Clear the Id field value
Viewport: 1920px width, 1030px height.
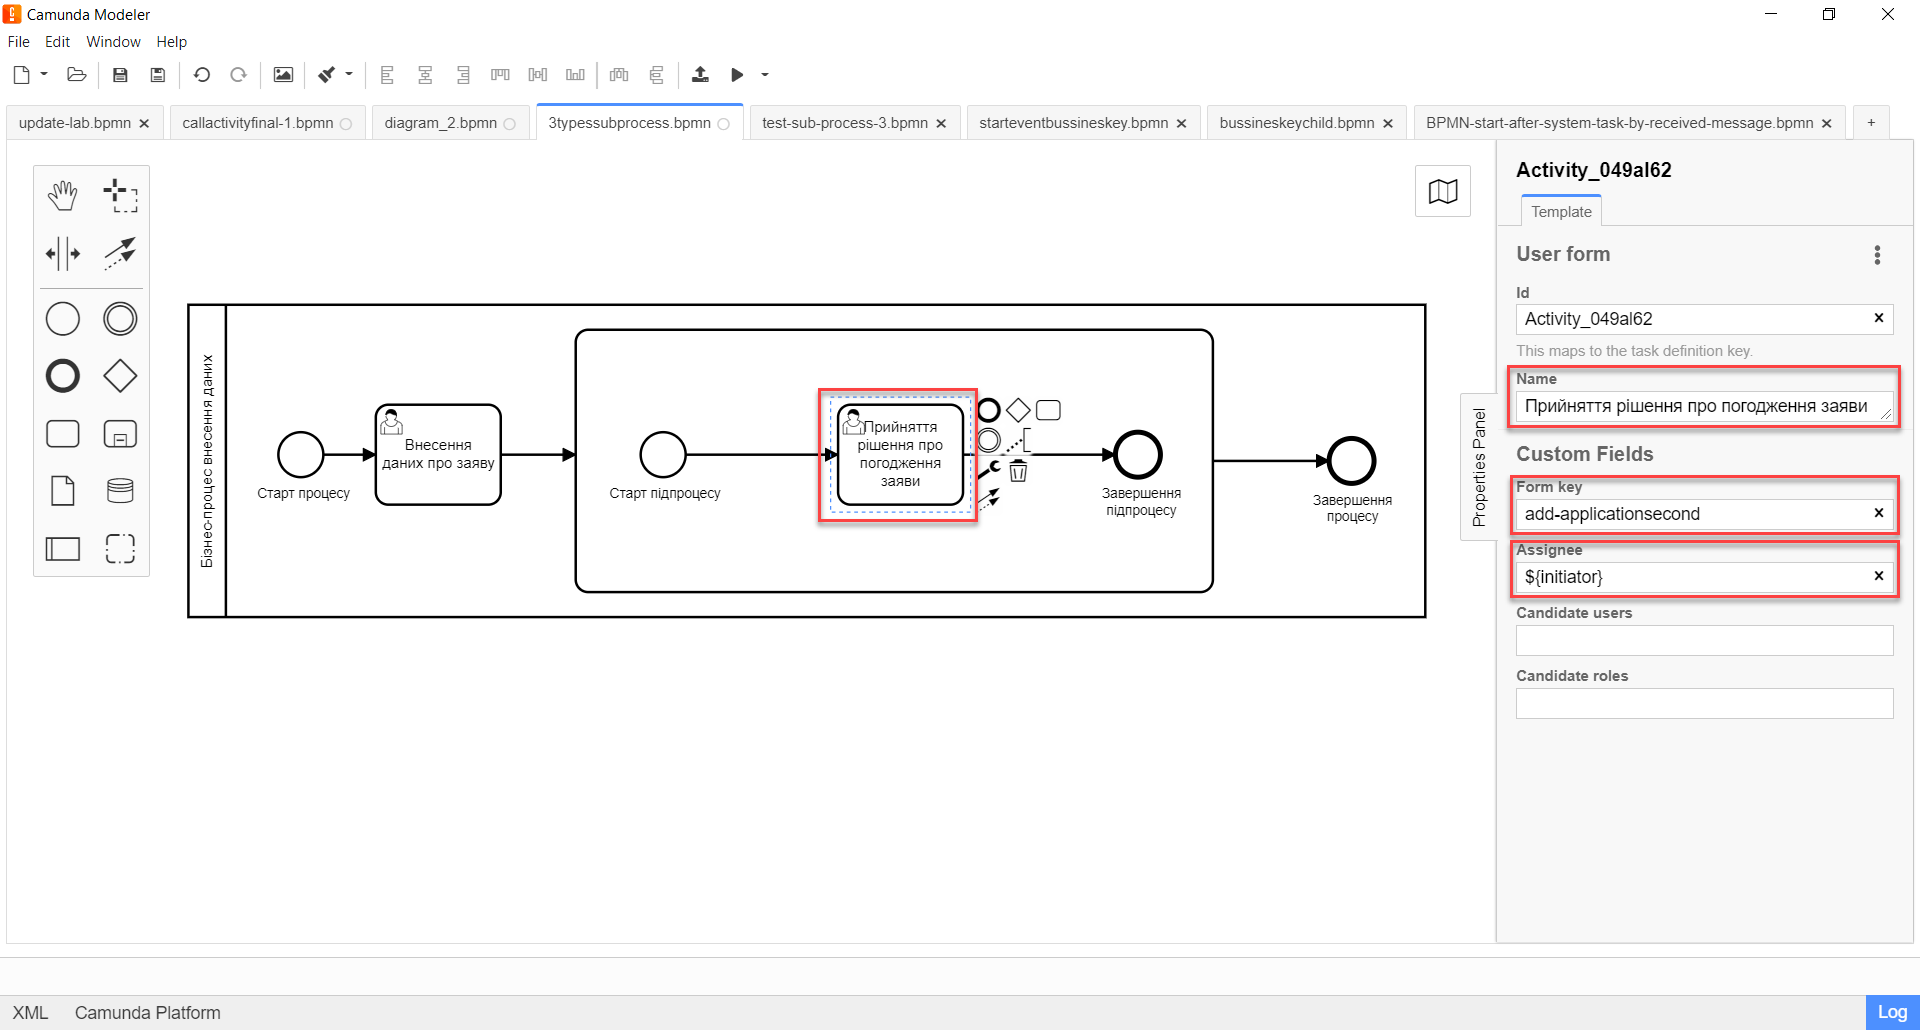tap(1878, 318)
